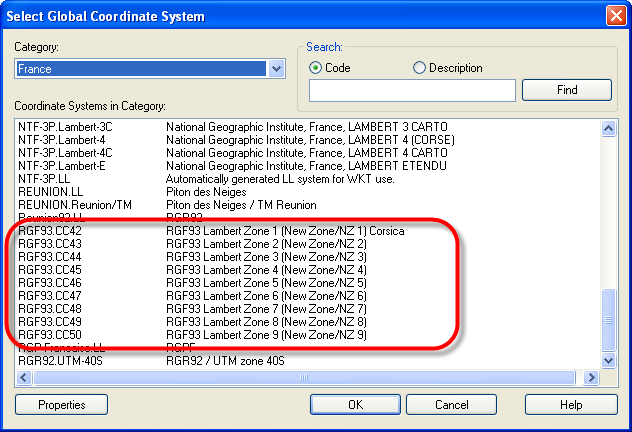
Task: Confirm selection with OK button
Action: point(354,405)
